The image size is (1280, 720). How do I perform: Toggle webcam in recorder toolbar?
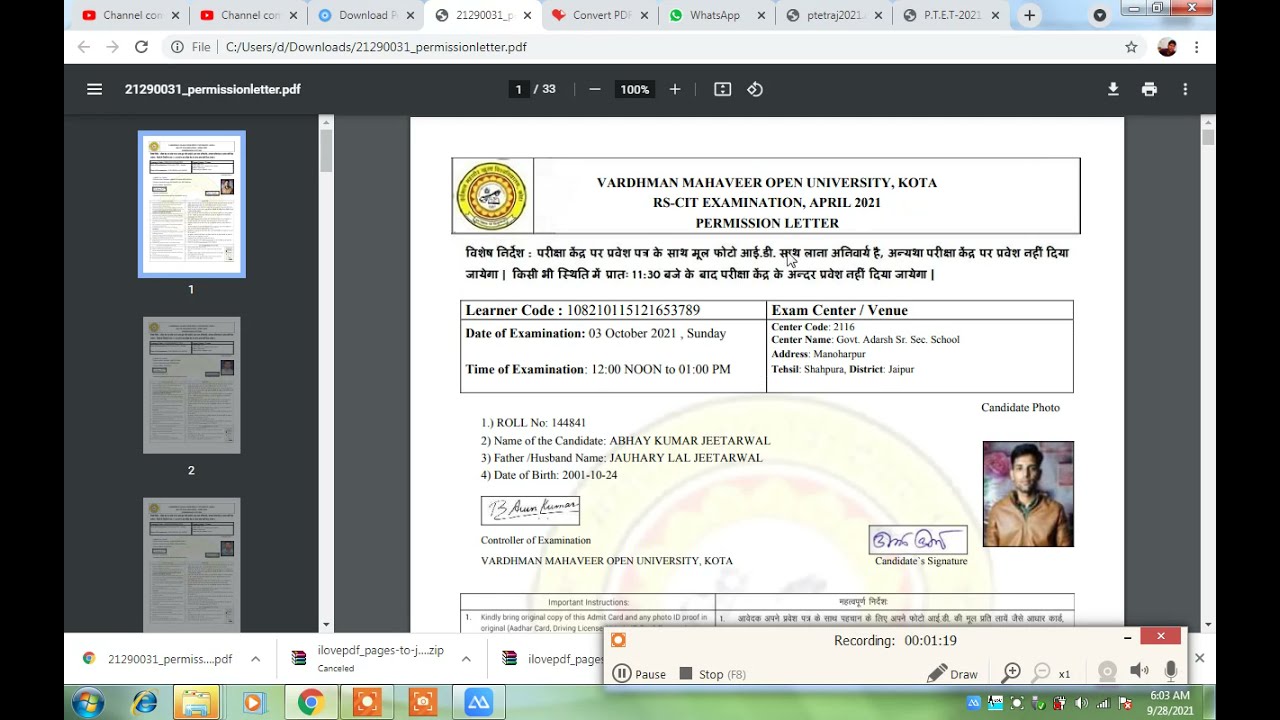tap(1107, 672)
